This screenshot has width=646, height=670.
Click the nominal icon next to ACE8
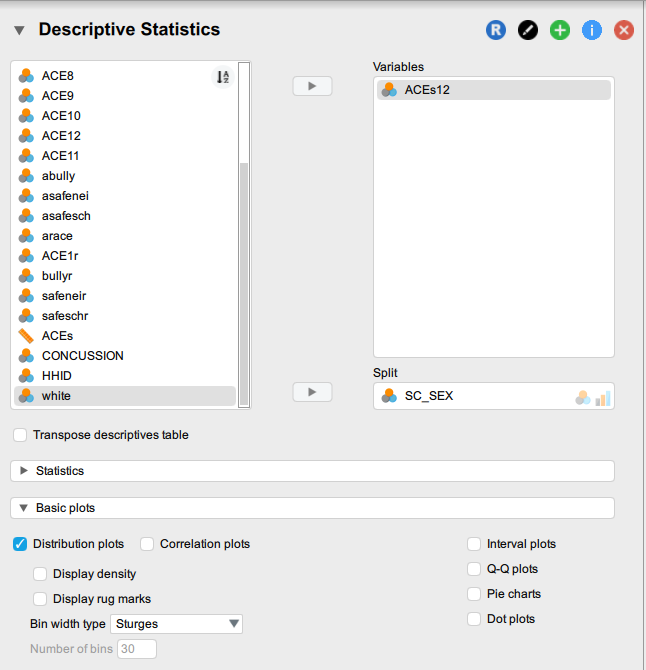click(x=26, y=76)
